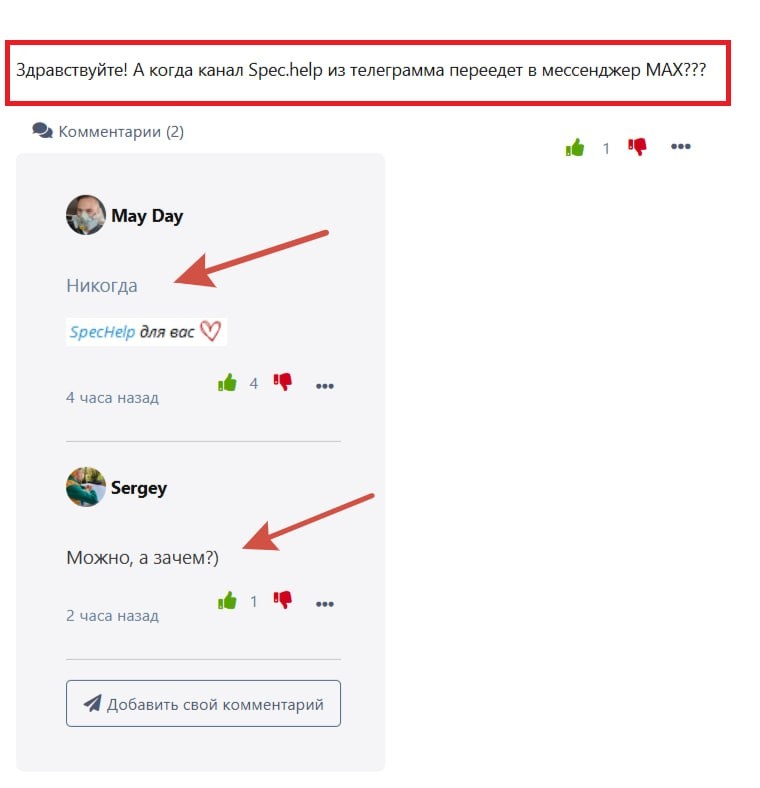Screen dimensions: 760x788
Task: Like the main question with thumbs up
Action: pyautogui.click(x=575, y=147)
